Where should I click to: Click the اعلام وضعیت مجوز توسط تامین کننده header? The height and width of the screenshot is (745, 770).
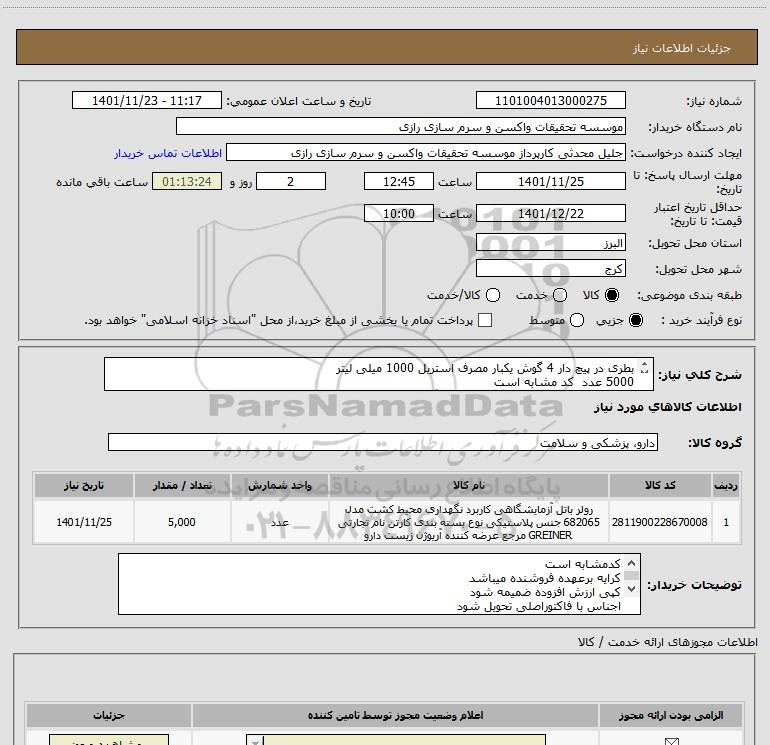click(x=395, y=715)
